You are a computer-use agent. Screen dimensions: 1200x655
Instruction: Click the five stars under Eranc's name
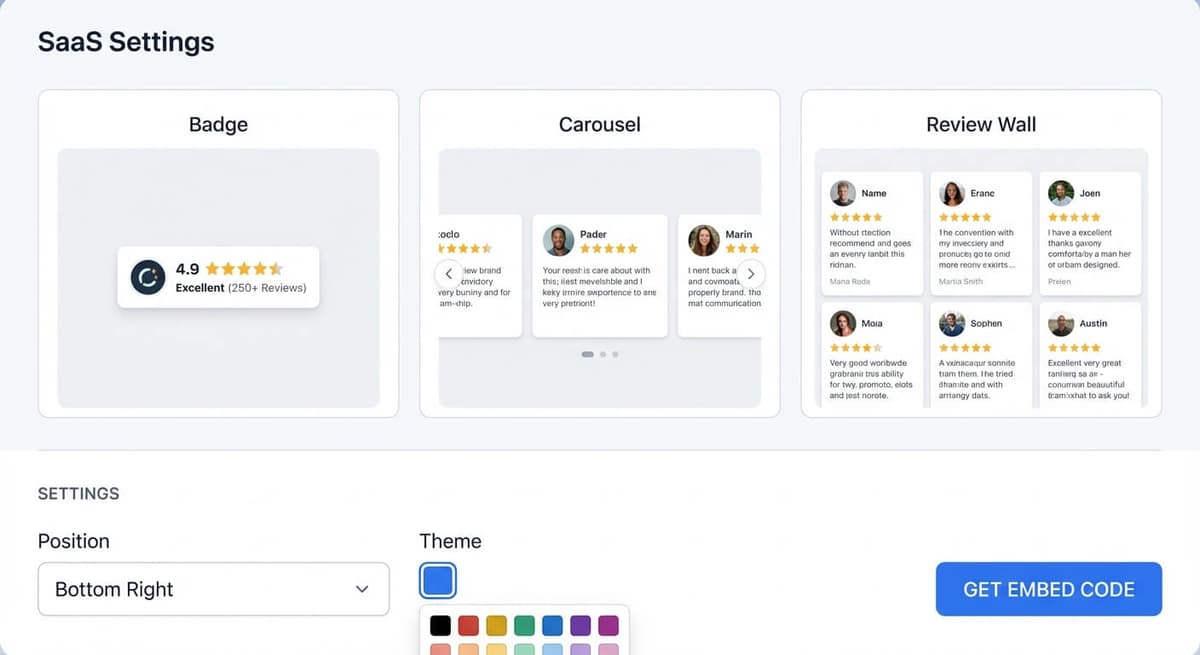(x=964, y=216)
